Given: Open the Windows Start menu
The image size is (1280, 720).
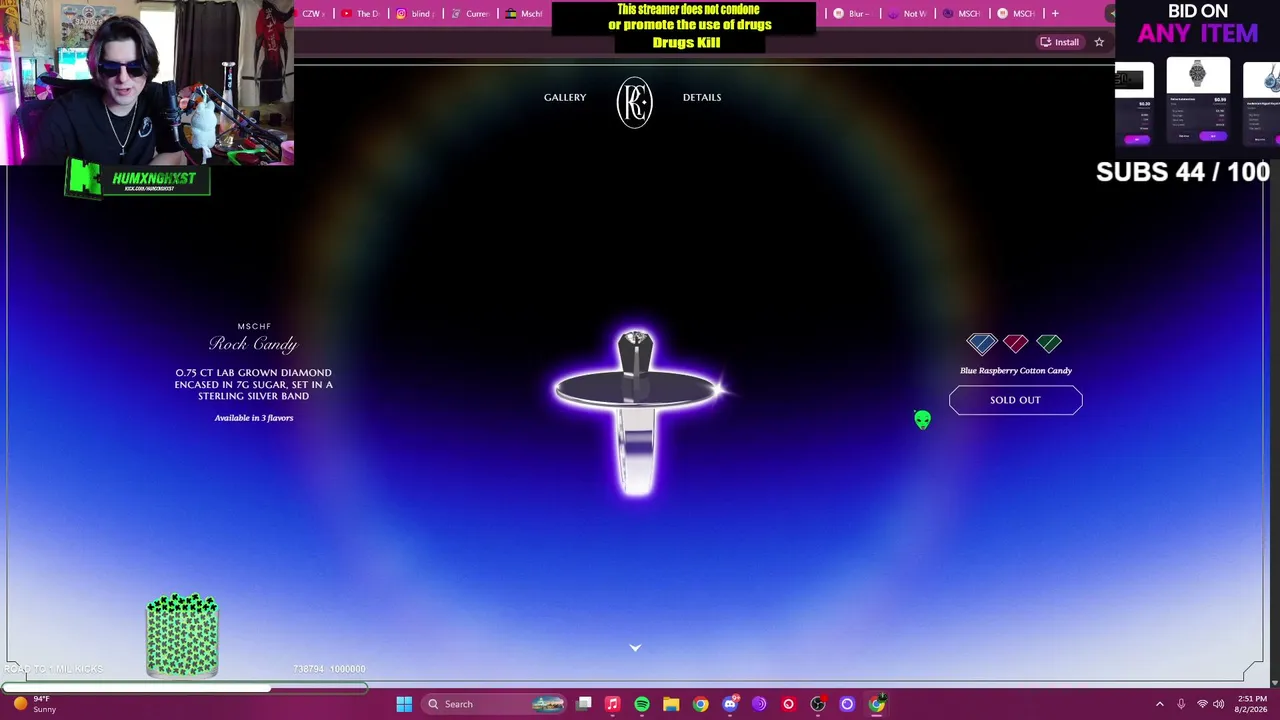Looking at the screenshot, I should [404, 704].
